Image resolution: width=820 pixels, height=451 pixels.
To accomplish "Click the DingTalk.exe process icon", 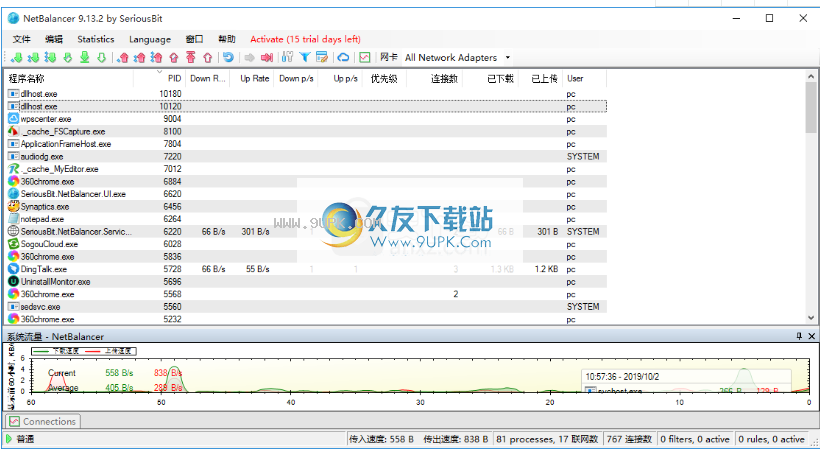I will 13,269.
